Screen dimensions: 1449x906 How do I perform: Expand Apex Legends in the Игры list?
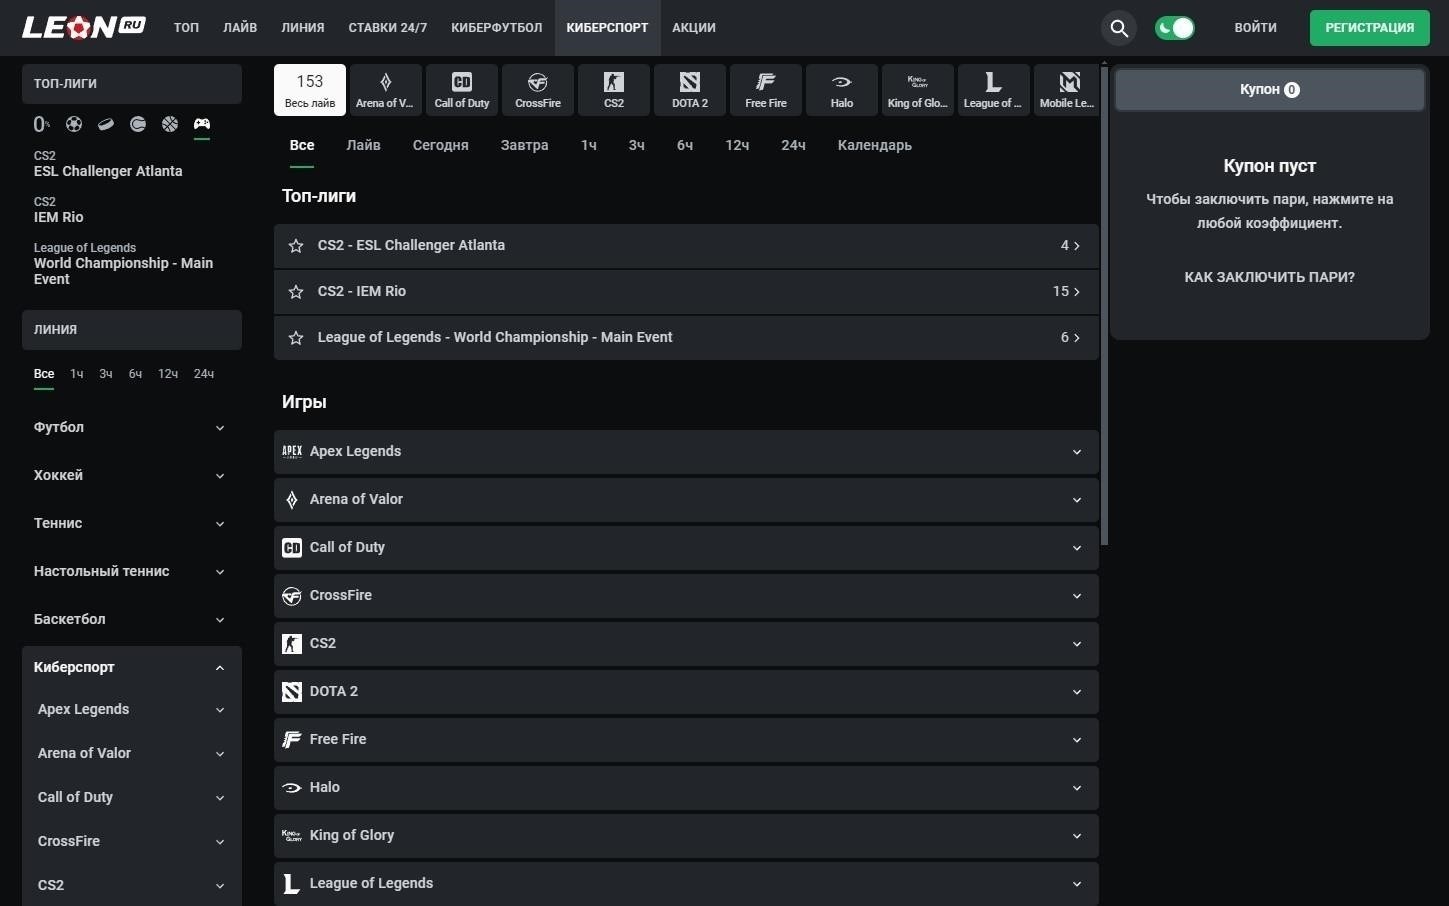[686, 452]
